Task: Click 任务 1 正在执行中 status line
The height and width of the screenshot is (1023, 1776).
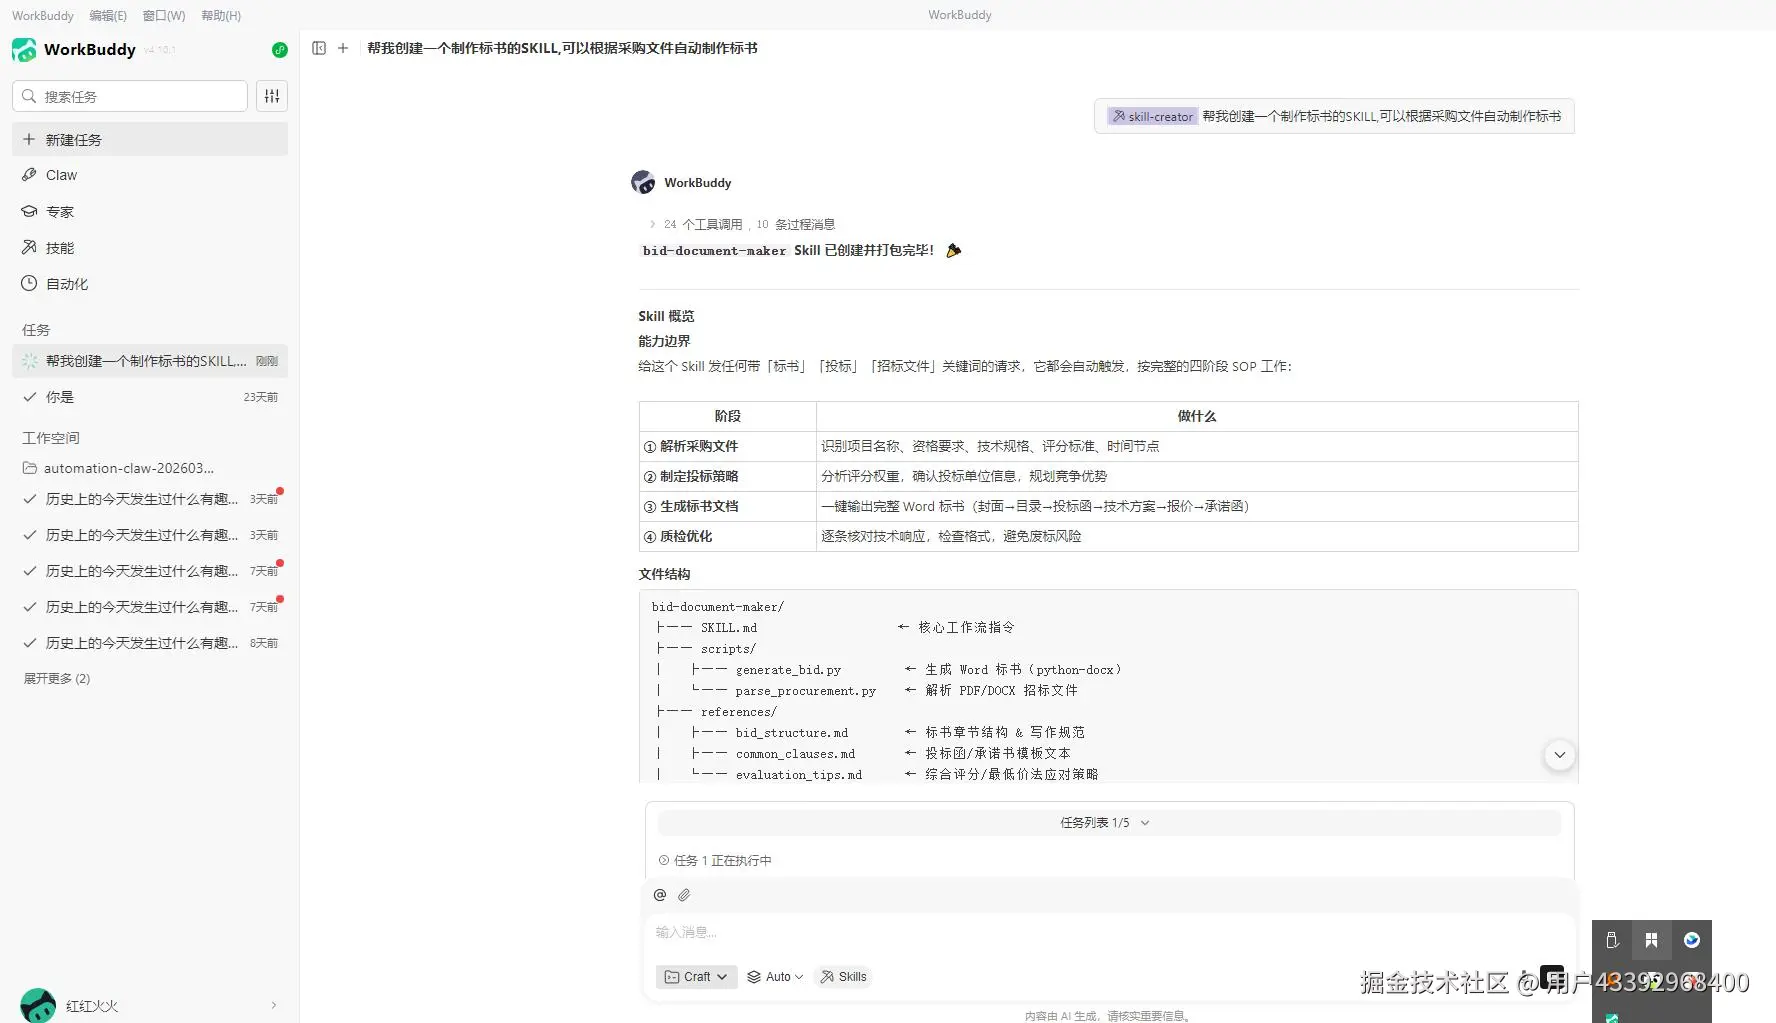Action: coord(715,860)
